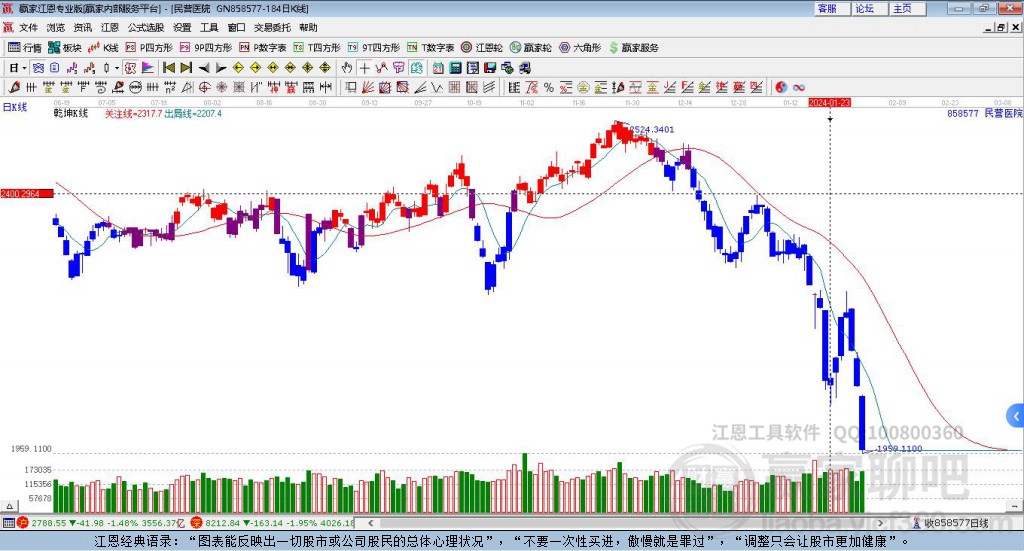Click the 客服 customer service button
Image resolution: width=1024 pixels, height=551 pixels.
[832, 8]
